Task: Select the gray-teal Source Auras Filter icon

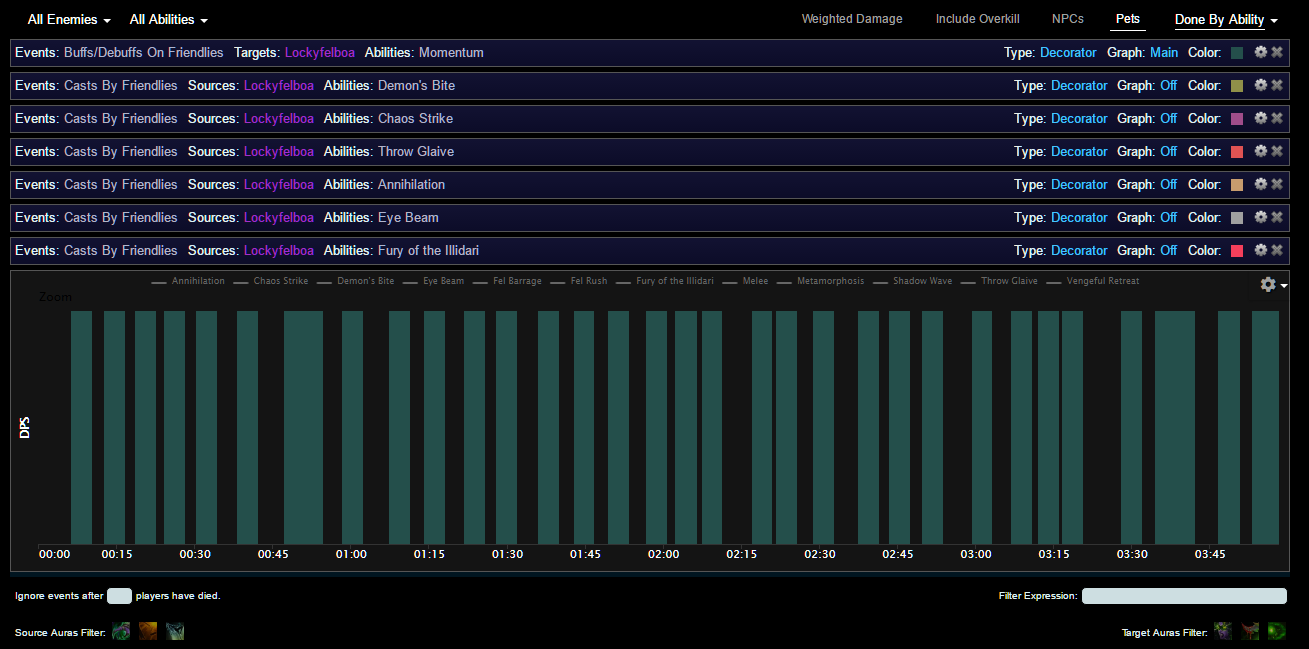Action: [x=175, y=631]
